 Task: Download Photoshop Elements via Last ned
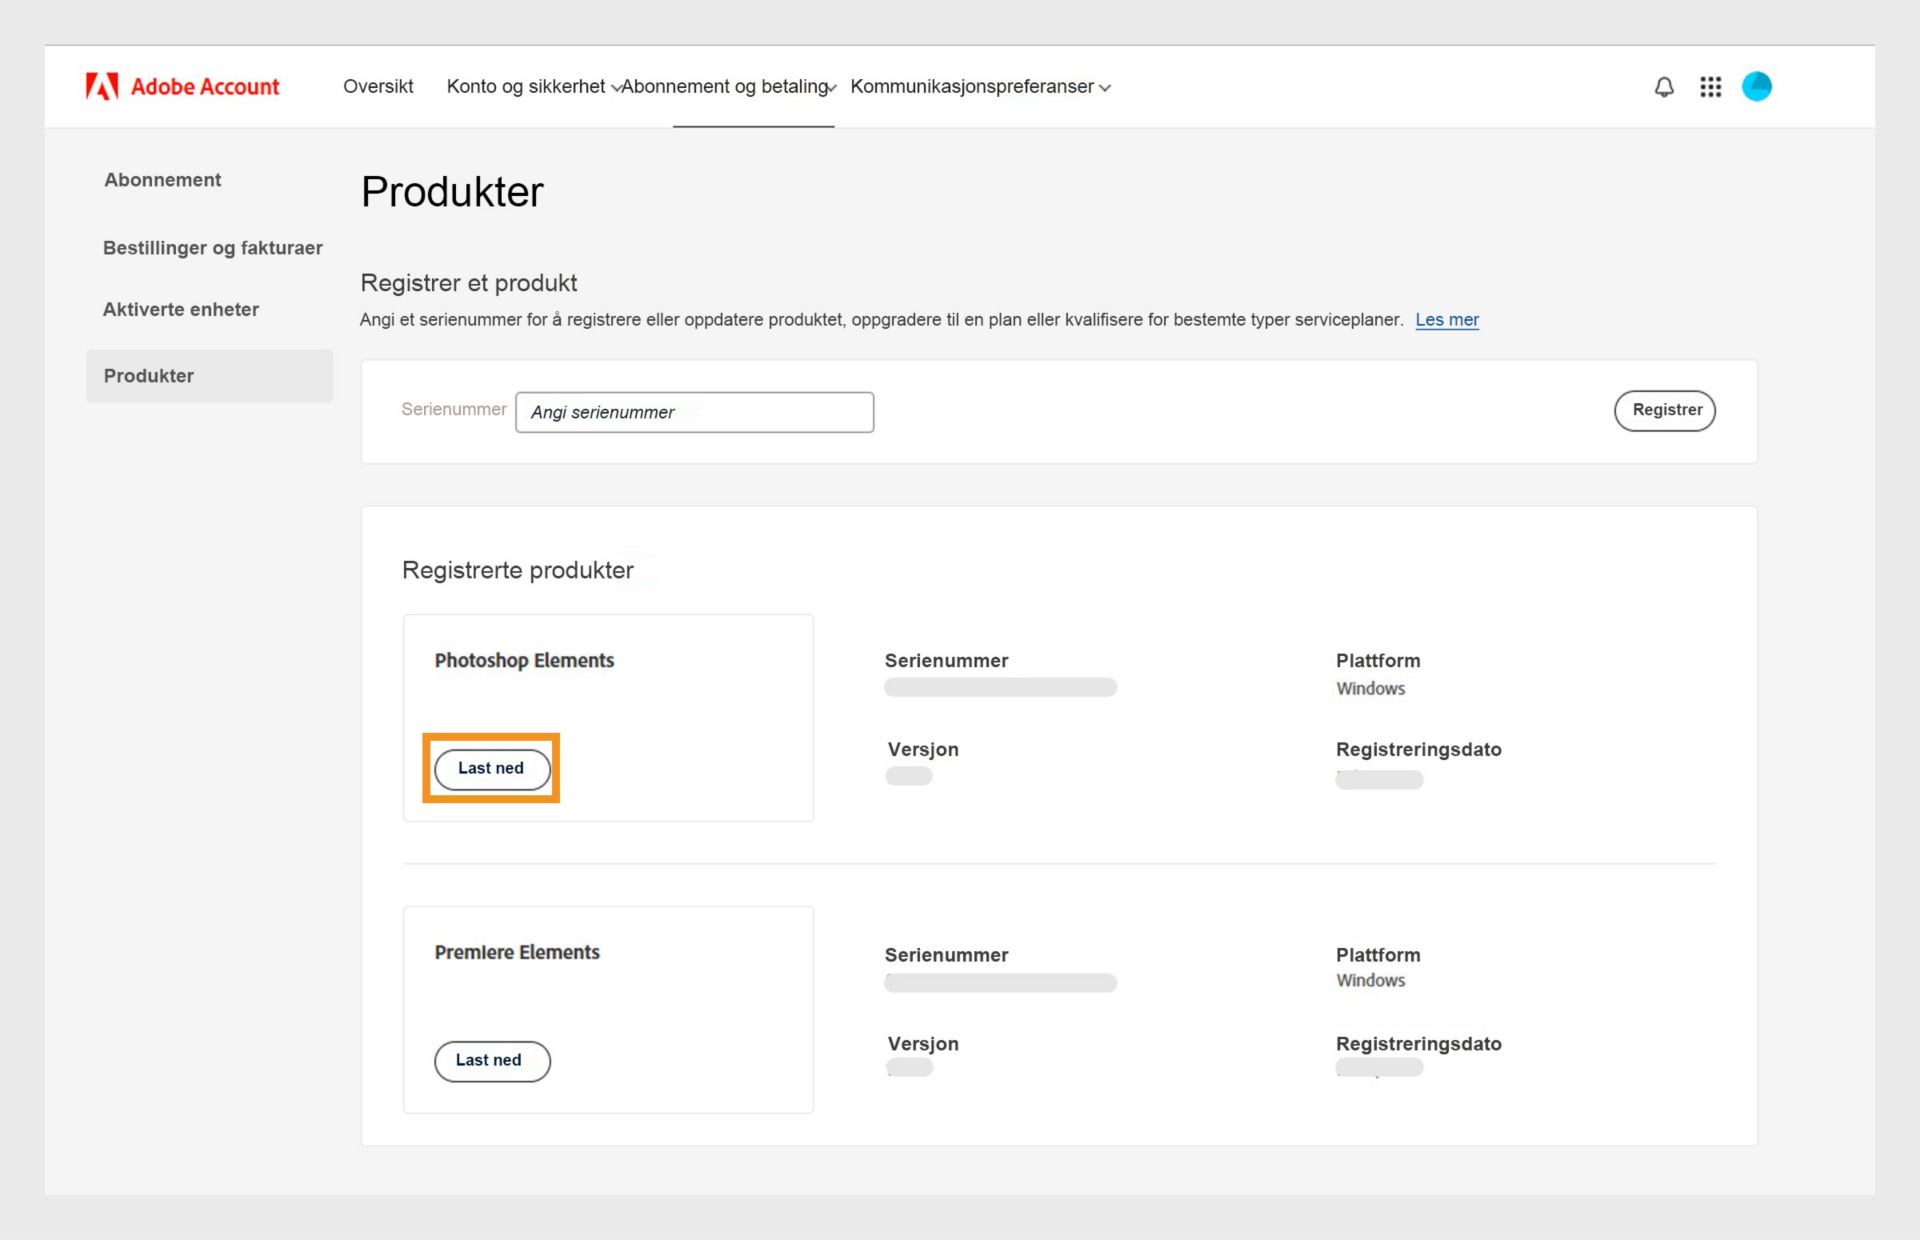tap(491, 769)
